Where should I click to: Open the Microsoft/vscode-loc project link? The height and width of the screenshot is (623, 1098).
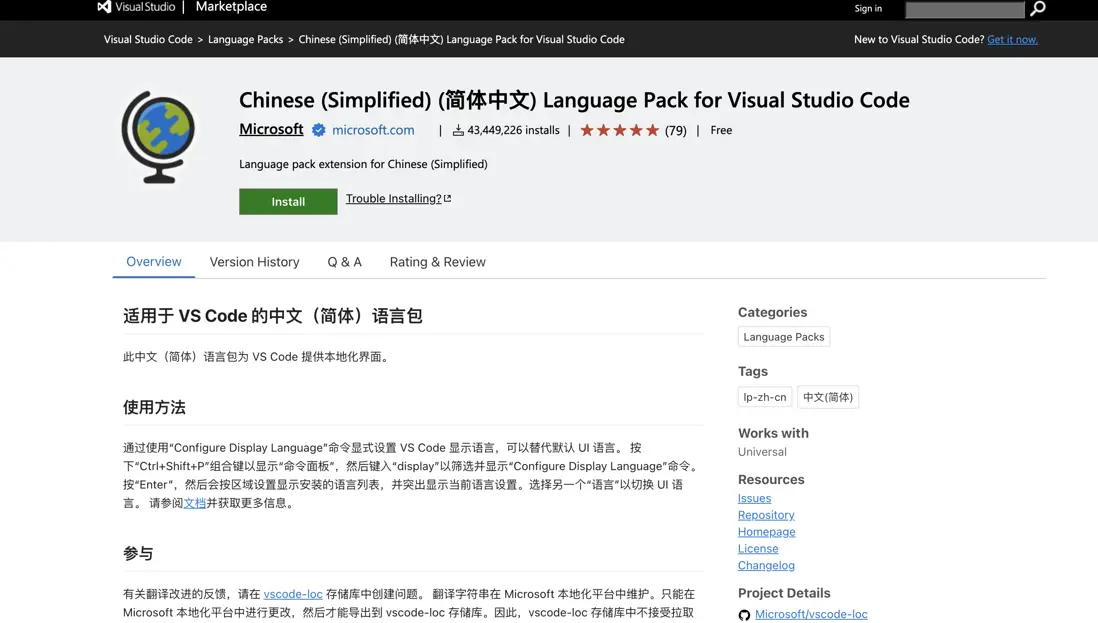(811, 614)
